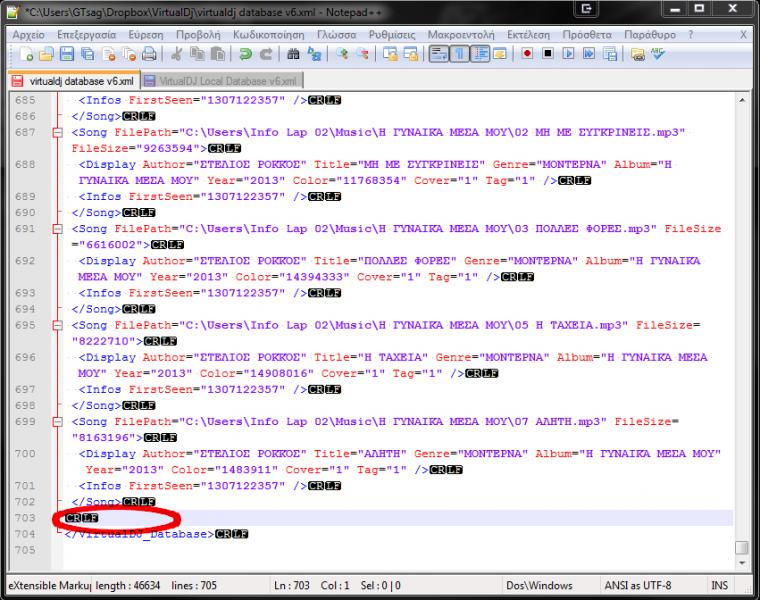Screen dimensions: 760x600
Task: Click the Zoom Out toolbar icon
Action: coord(363,54)
